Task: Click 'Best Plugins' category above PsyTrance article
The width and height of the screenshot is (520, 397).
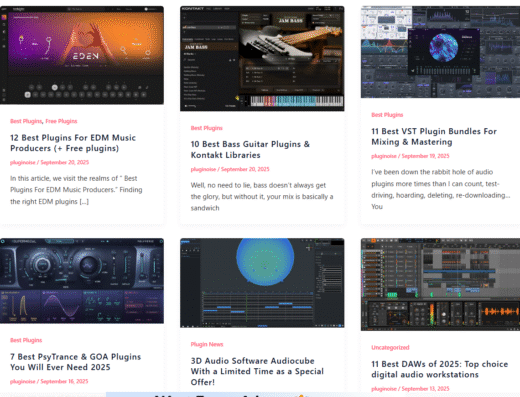Action: [x=26, y=340]
